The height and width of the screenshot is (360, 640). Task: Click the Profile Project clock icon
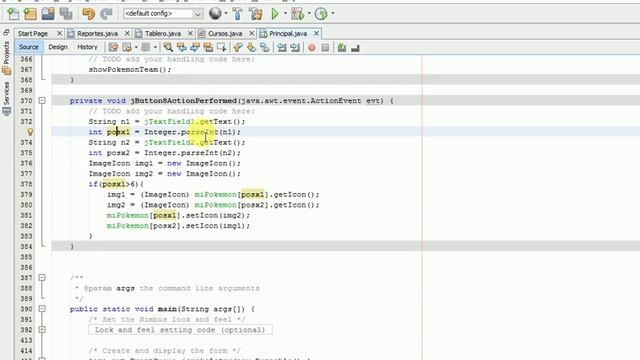tap(322, 14)
